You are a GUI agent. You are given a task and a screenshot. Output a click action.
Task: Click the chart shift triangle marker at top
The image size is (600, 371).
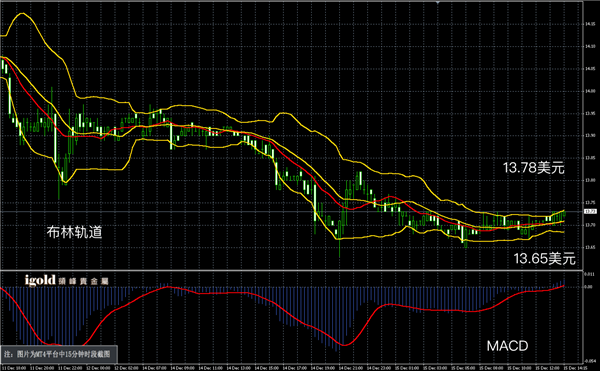point(437,2)
